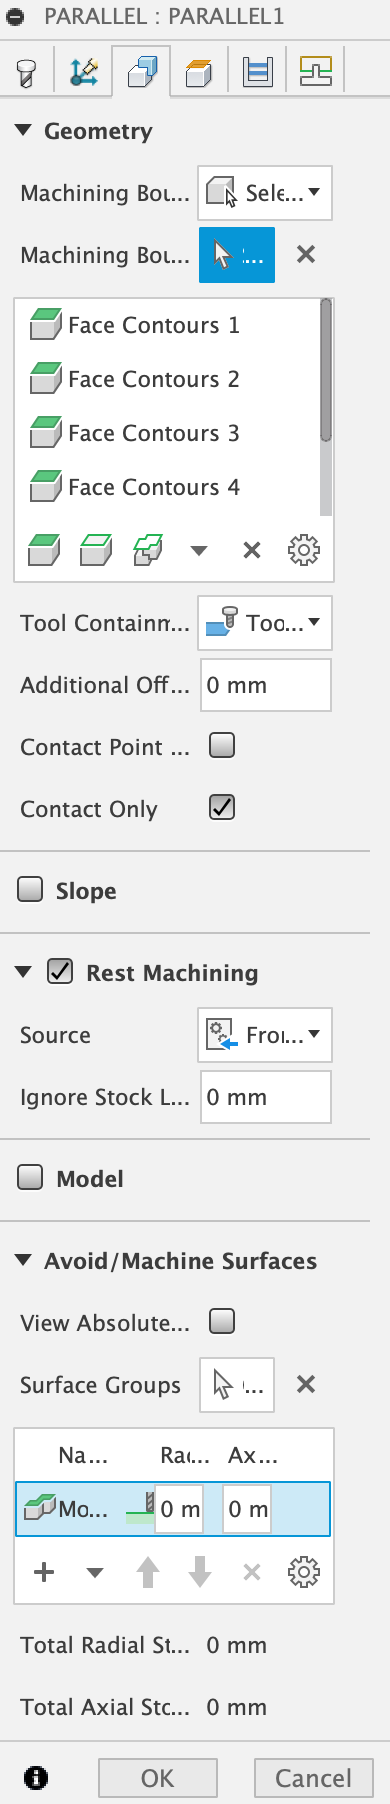
Task: Click the Cancel button
Action: click(314, 1778)
